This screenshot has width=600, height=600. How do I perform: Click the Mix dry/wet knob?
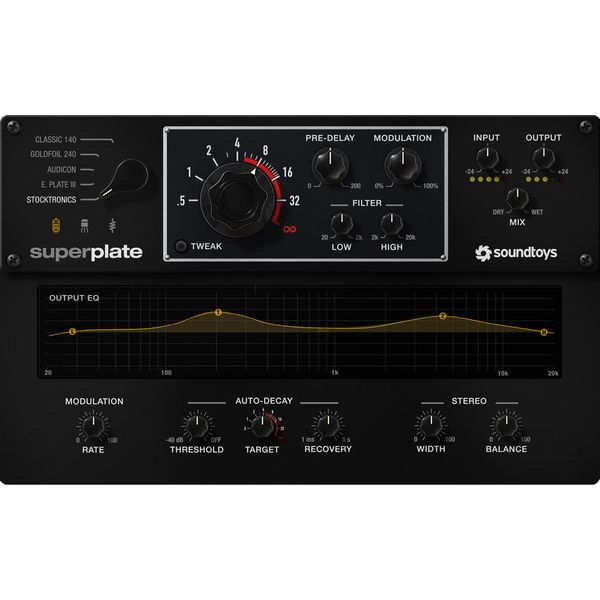(x=517, y=199)
